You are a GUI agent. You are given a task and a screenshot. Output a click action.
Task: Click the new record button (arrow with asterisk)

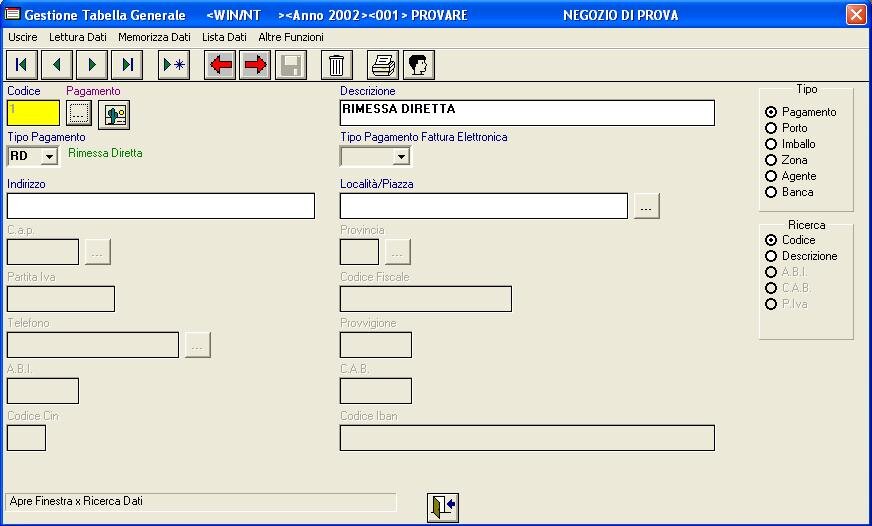pyautogui.click(x=174, y=65)
